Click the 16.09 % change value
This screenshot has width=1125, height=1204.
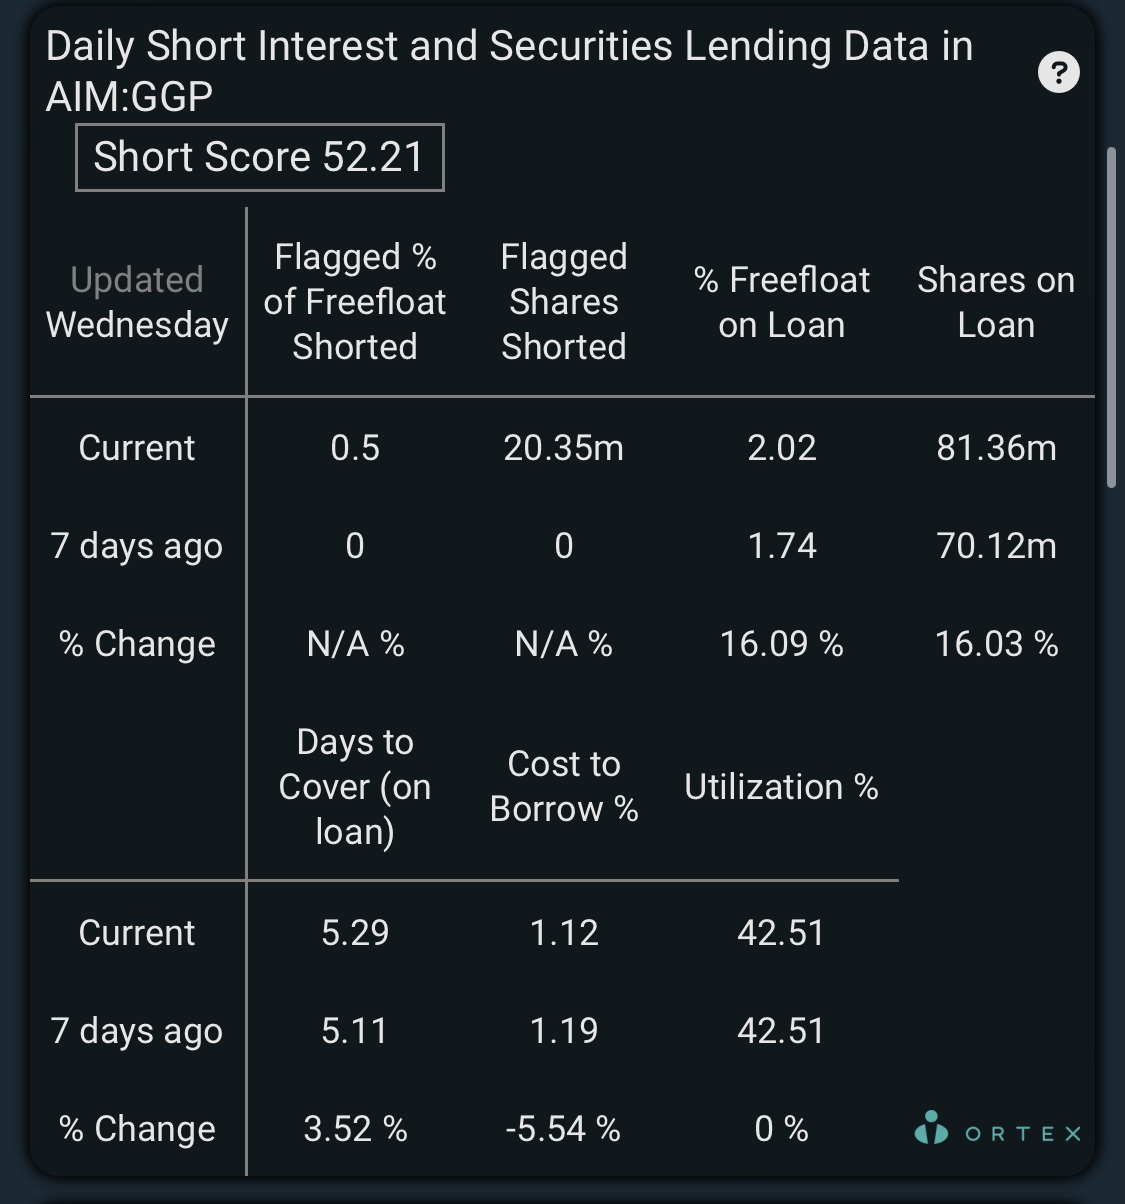pyautogui.click(x=782, y=644)
